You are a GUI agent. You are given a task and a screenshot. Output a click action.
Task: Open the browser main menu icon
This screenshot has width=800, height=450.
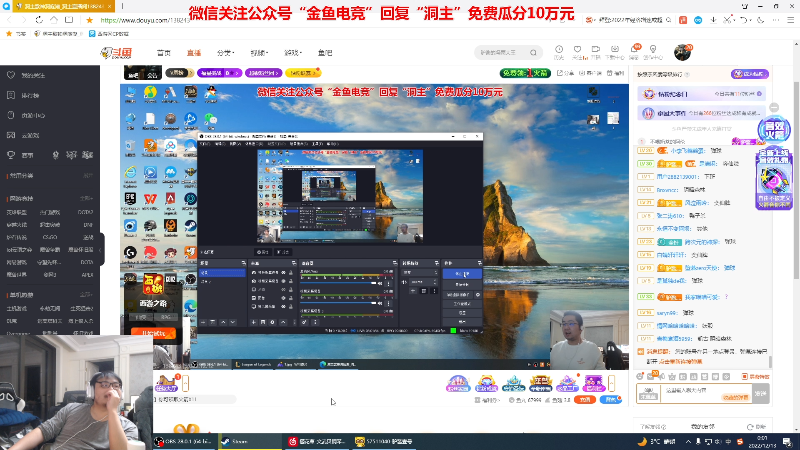pos(790,20)
